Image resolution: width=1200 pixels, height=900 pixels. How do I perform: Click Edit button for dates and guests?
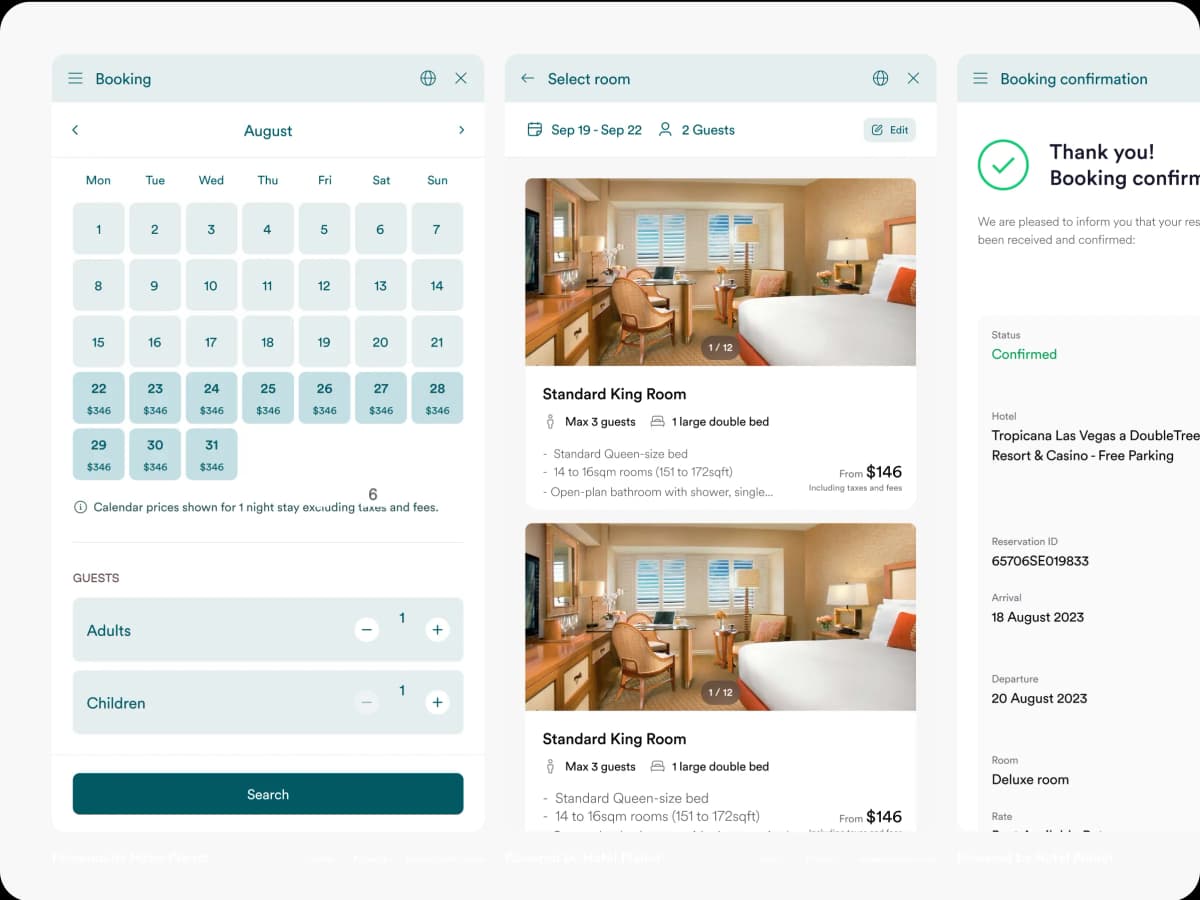pos(889,130)
